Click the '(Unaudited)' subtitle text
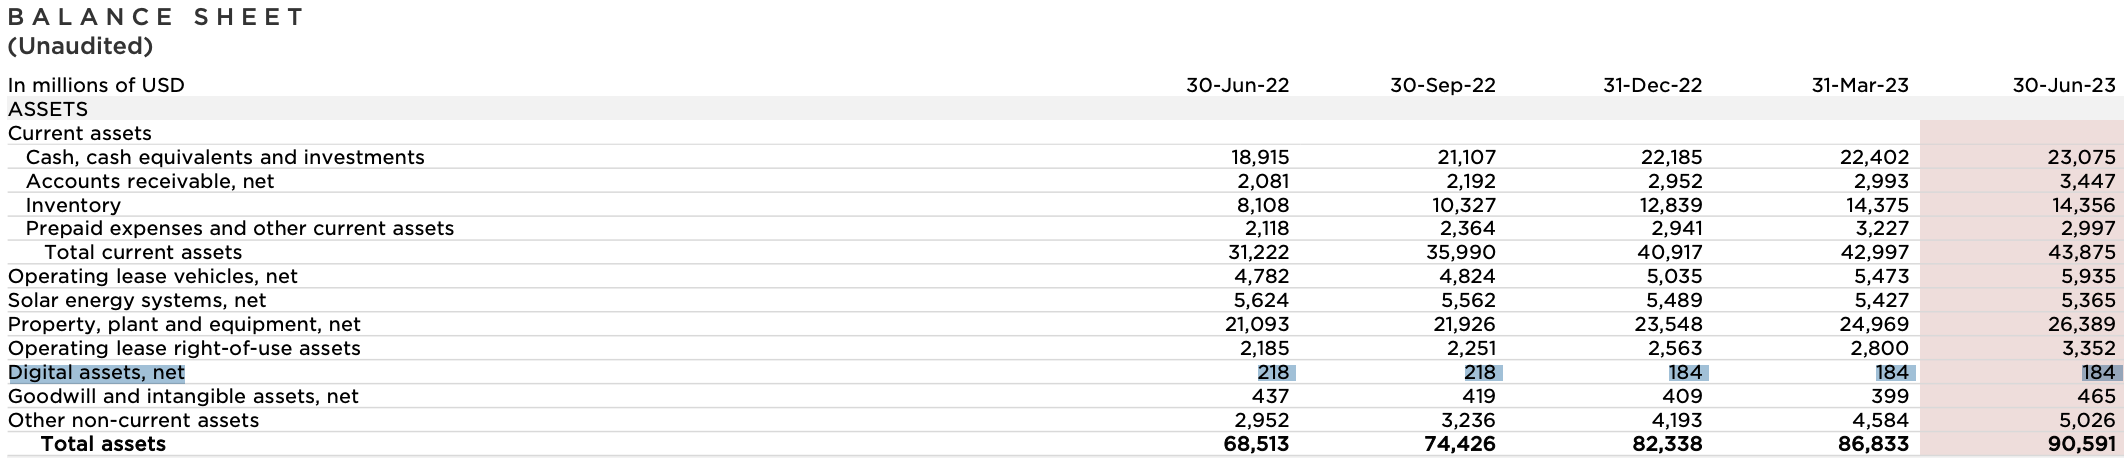This screenshot has width=2124, height=458. tap(80, 46)
